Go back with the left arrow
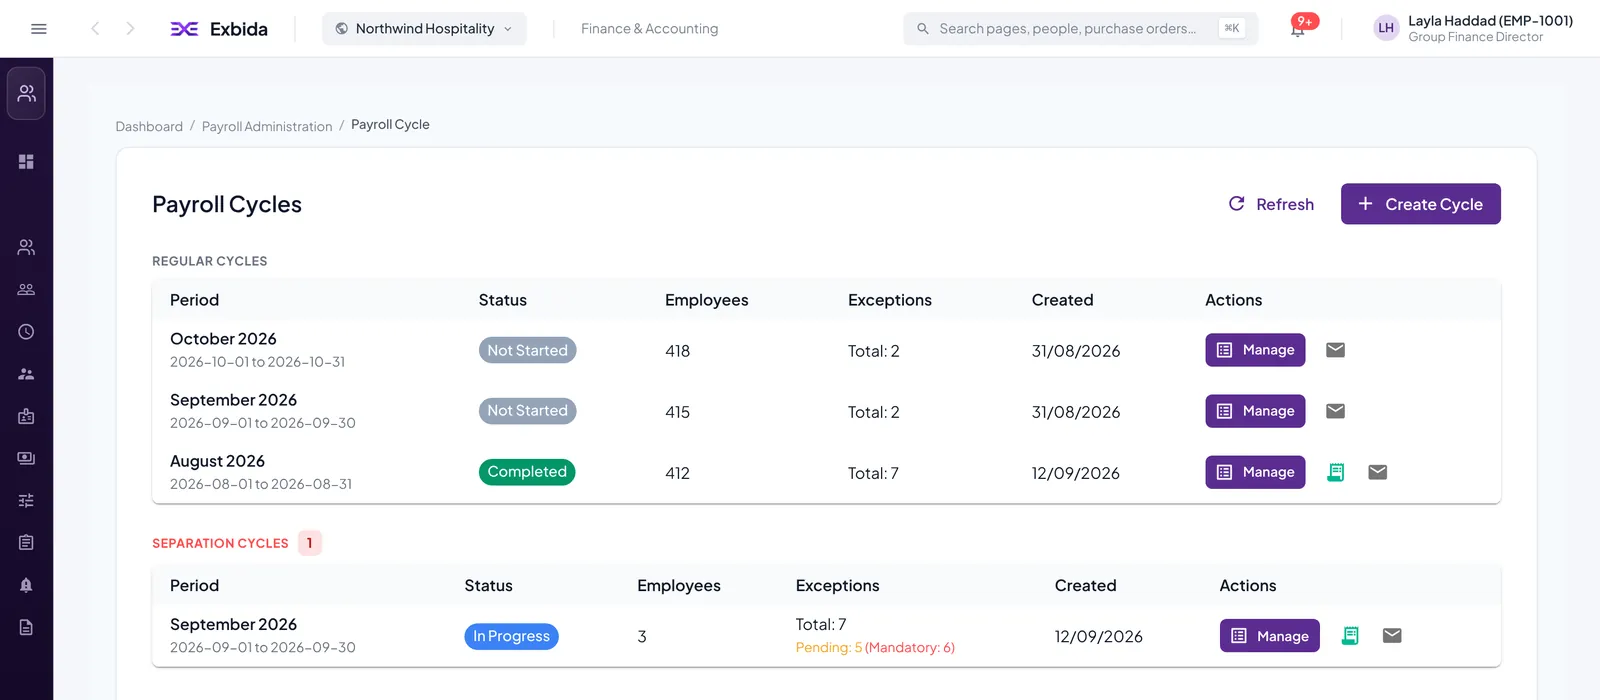The image size is (1600, 700). [95, 29]
